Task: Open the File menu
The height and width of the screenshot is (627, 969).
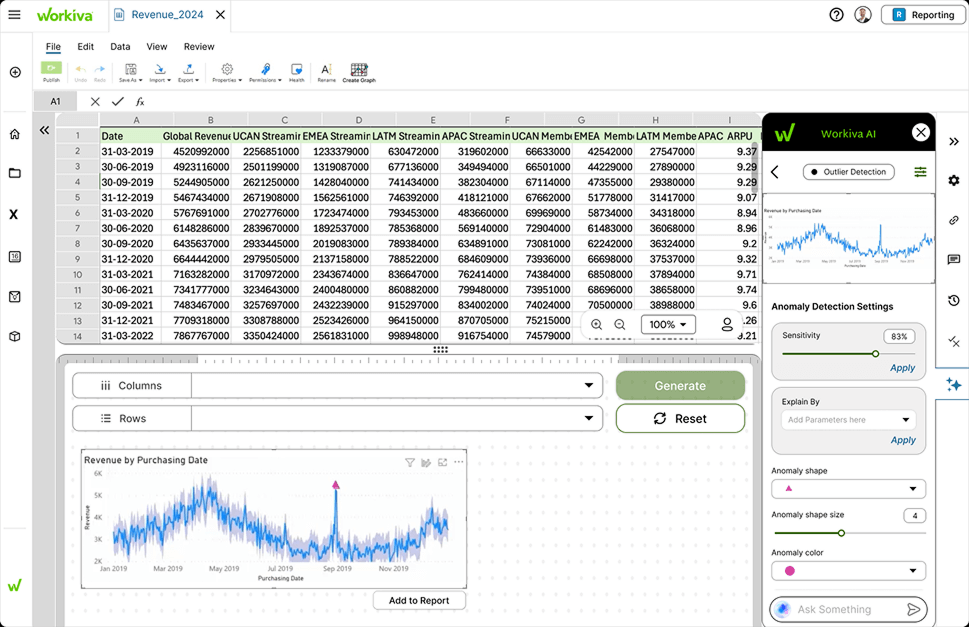Action: click(53, 46)
